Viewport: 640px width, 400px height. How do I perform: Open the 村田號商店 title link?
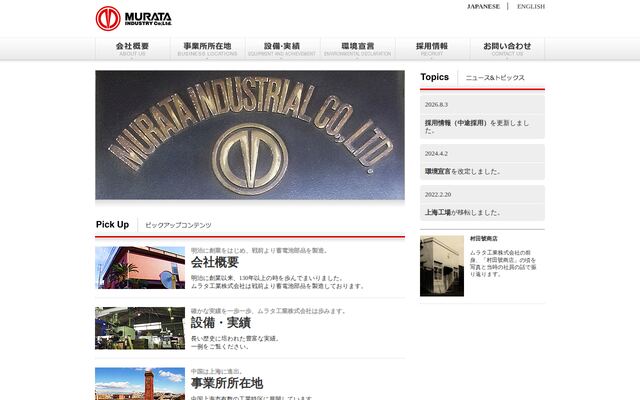click(484, 238)
